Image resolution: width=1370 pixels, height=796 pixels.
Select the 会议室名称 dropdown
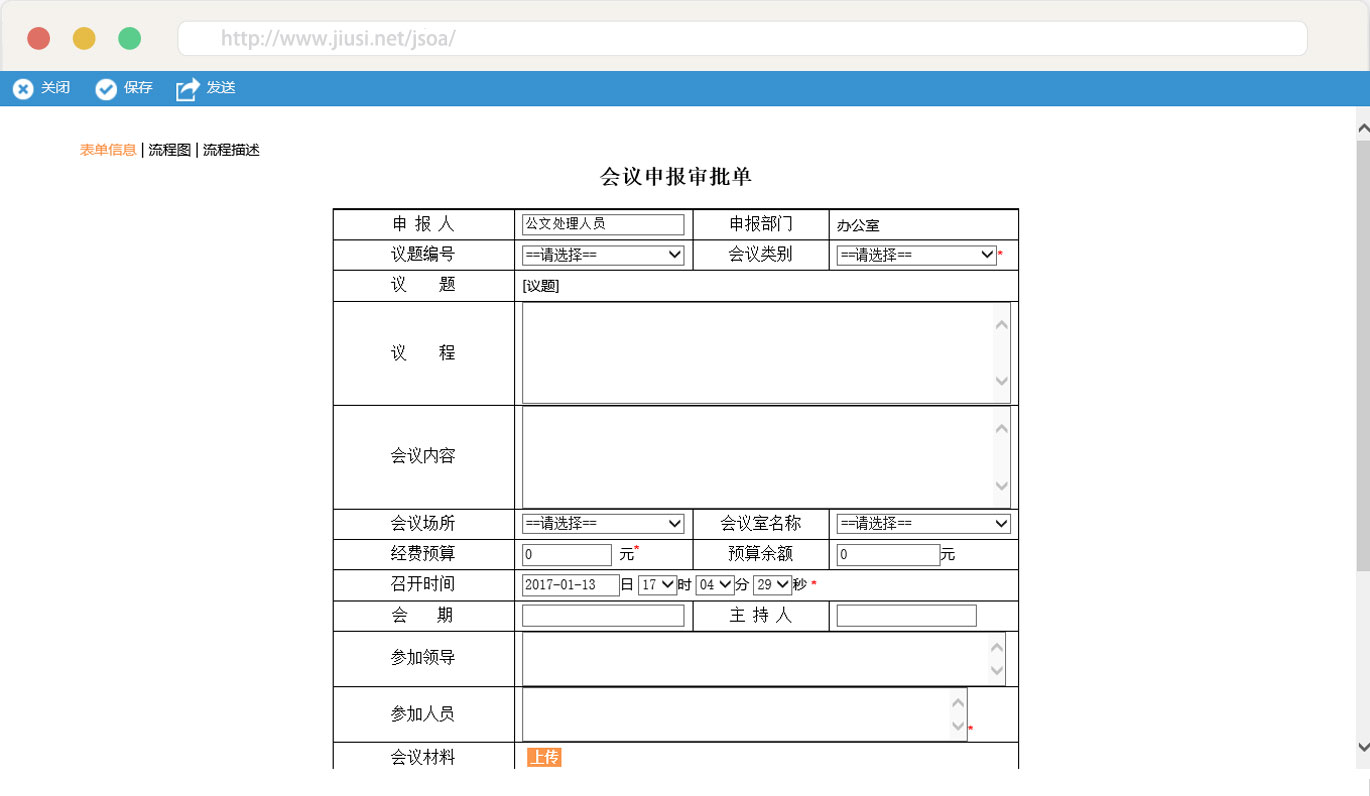923,524
